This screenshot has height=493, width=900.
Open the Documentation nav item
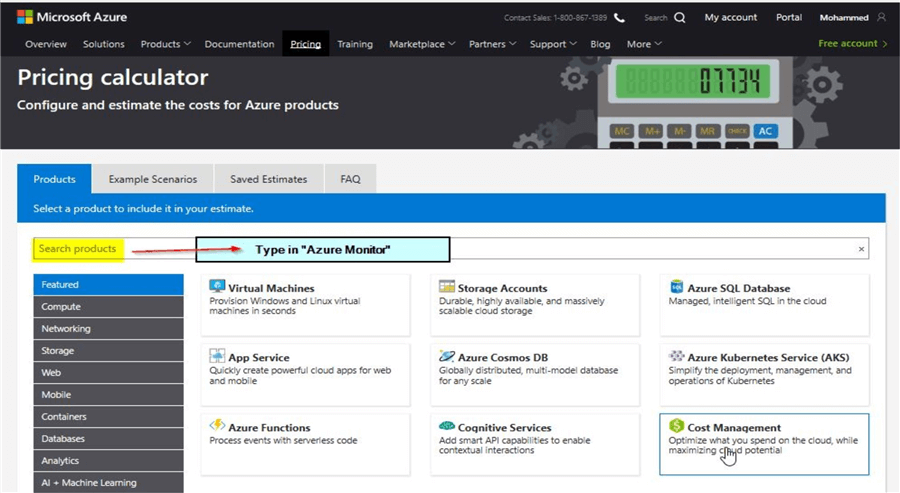[x=239, y=44]
